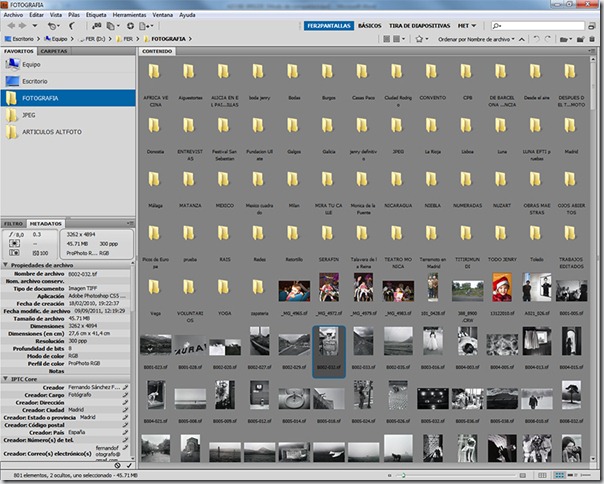The height and width of the screenshot is (484, 604).
Task: Select ARTICULOS ALTFOTO favorite folder
Action: (x=68, y=132)
